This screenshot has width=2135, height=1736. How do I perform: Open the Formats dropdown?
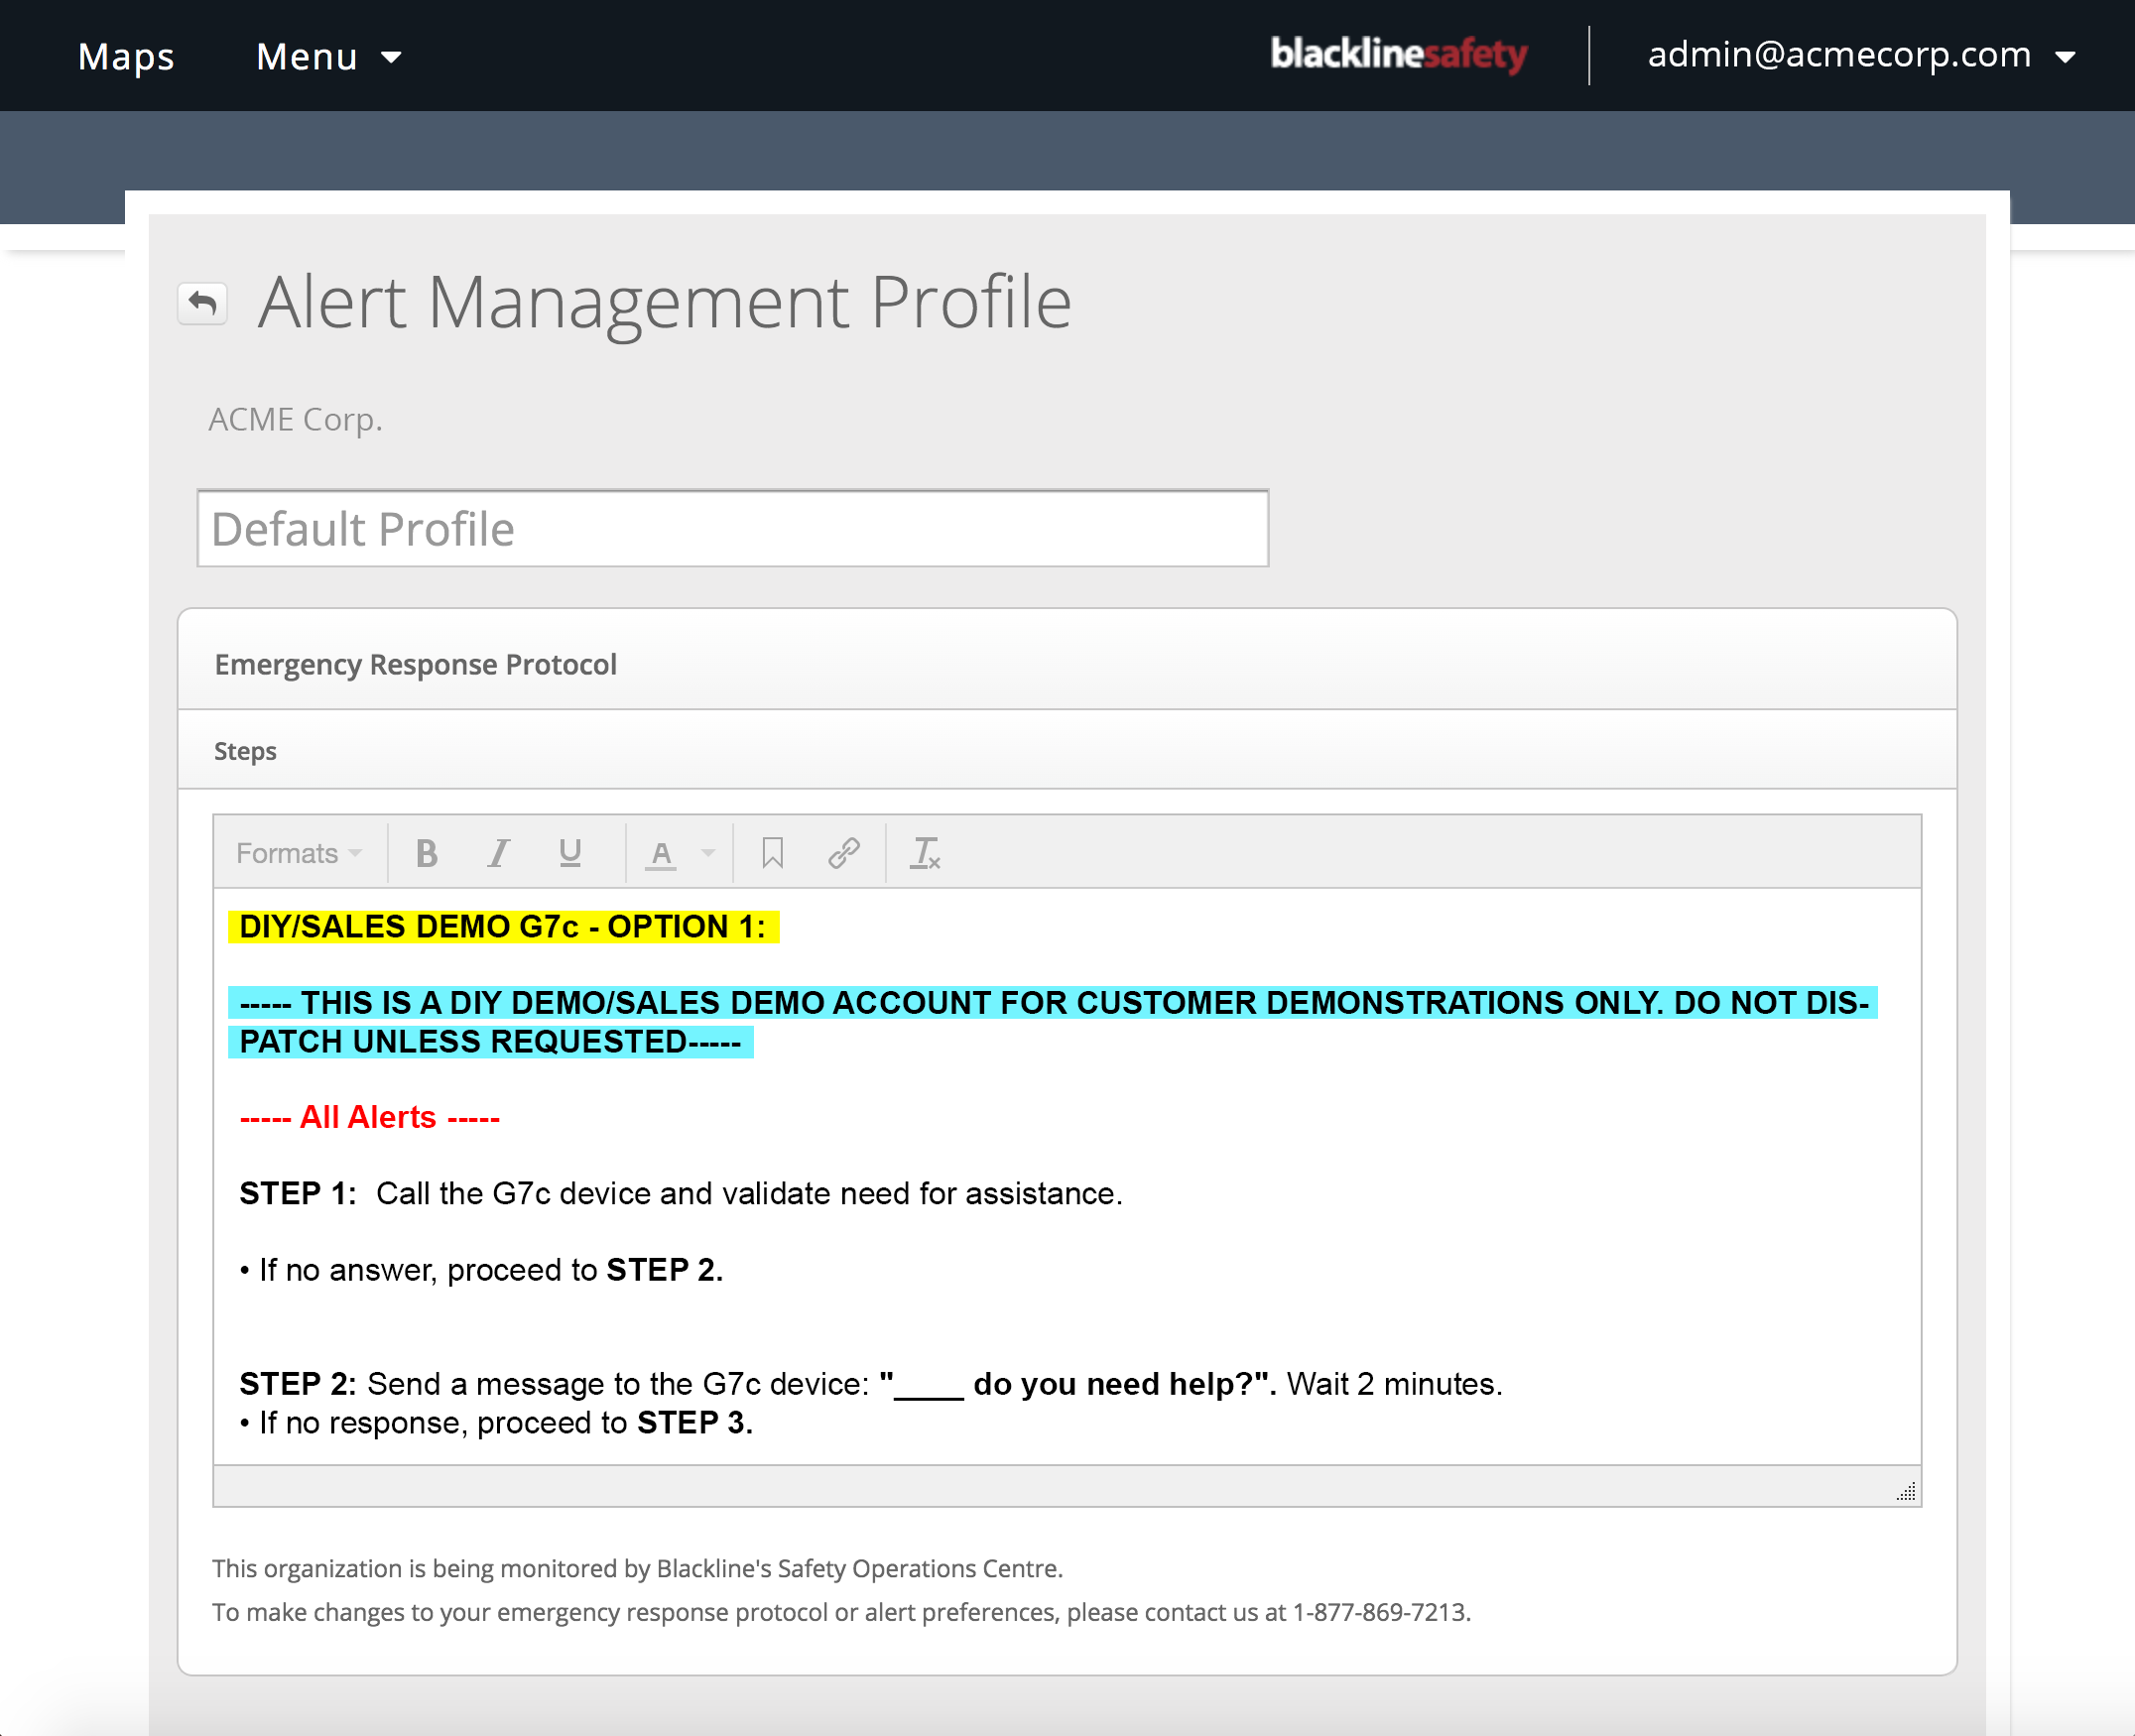(298, 853)
